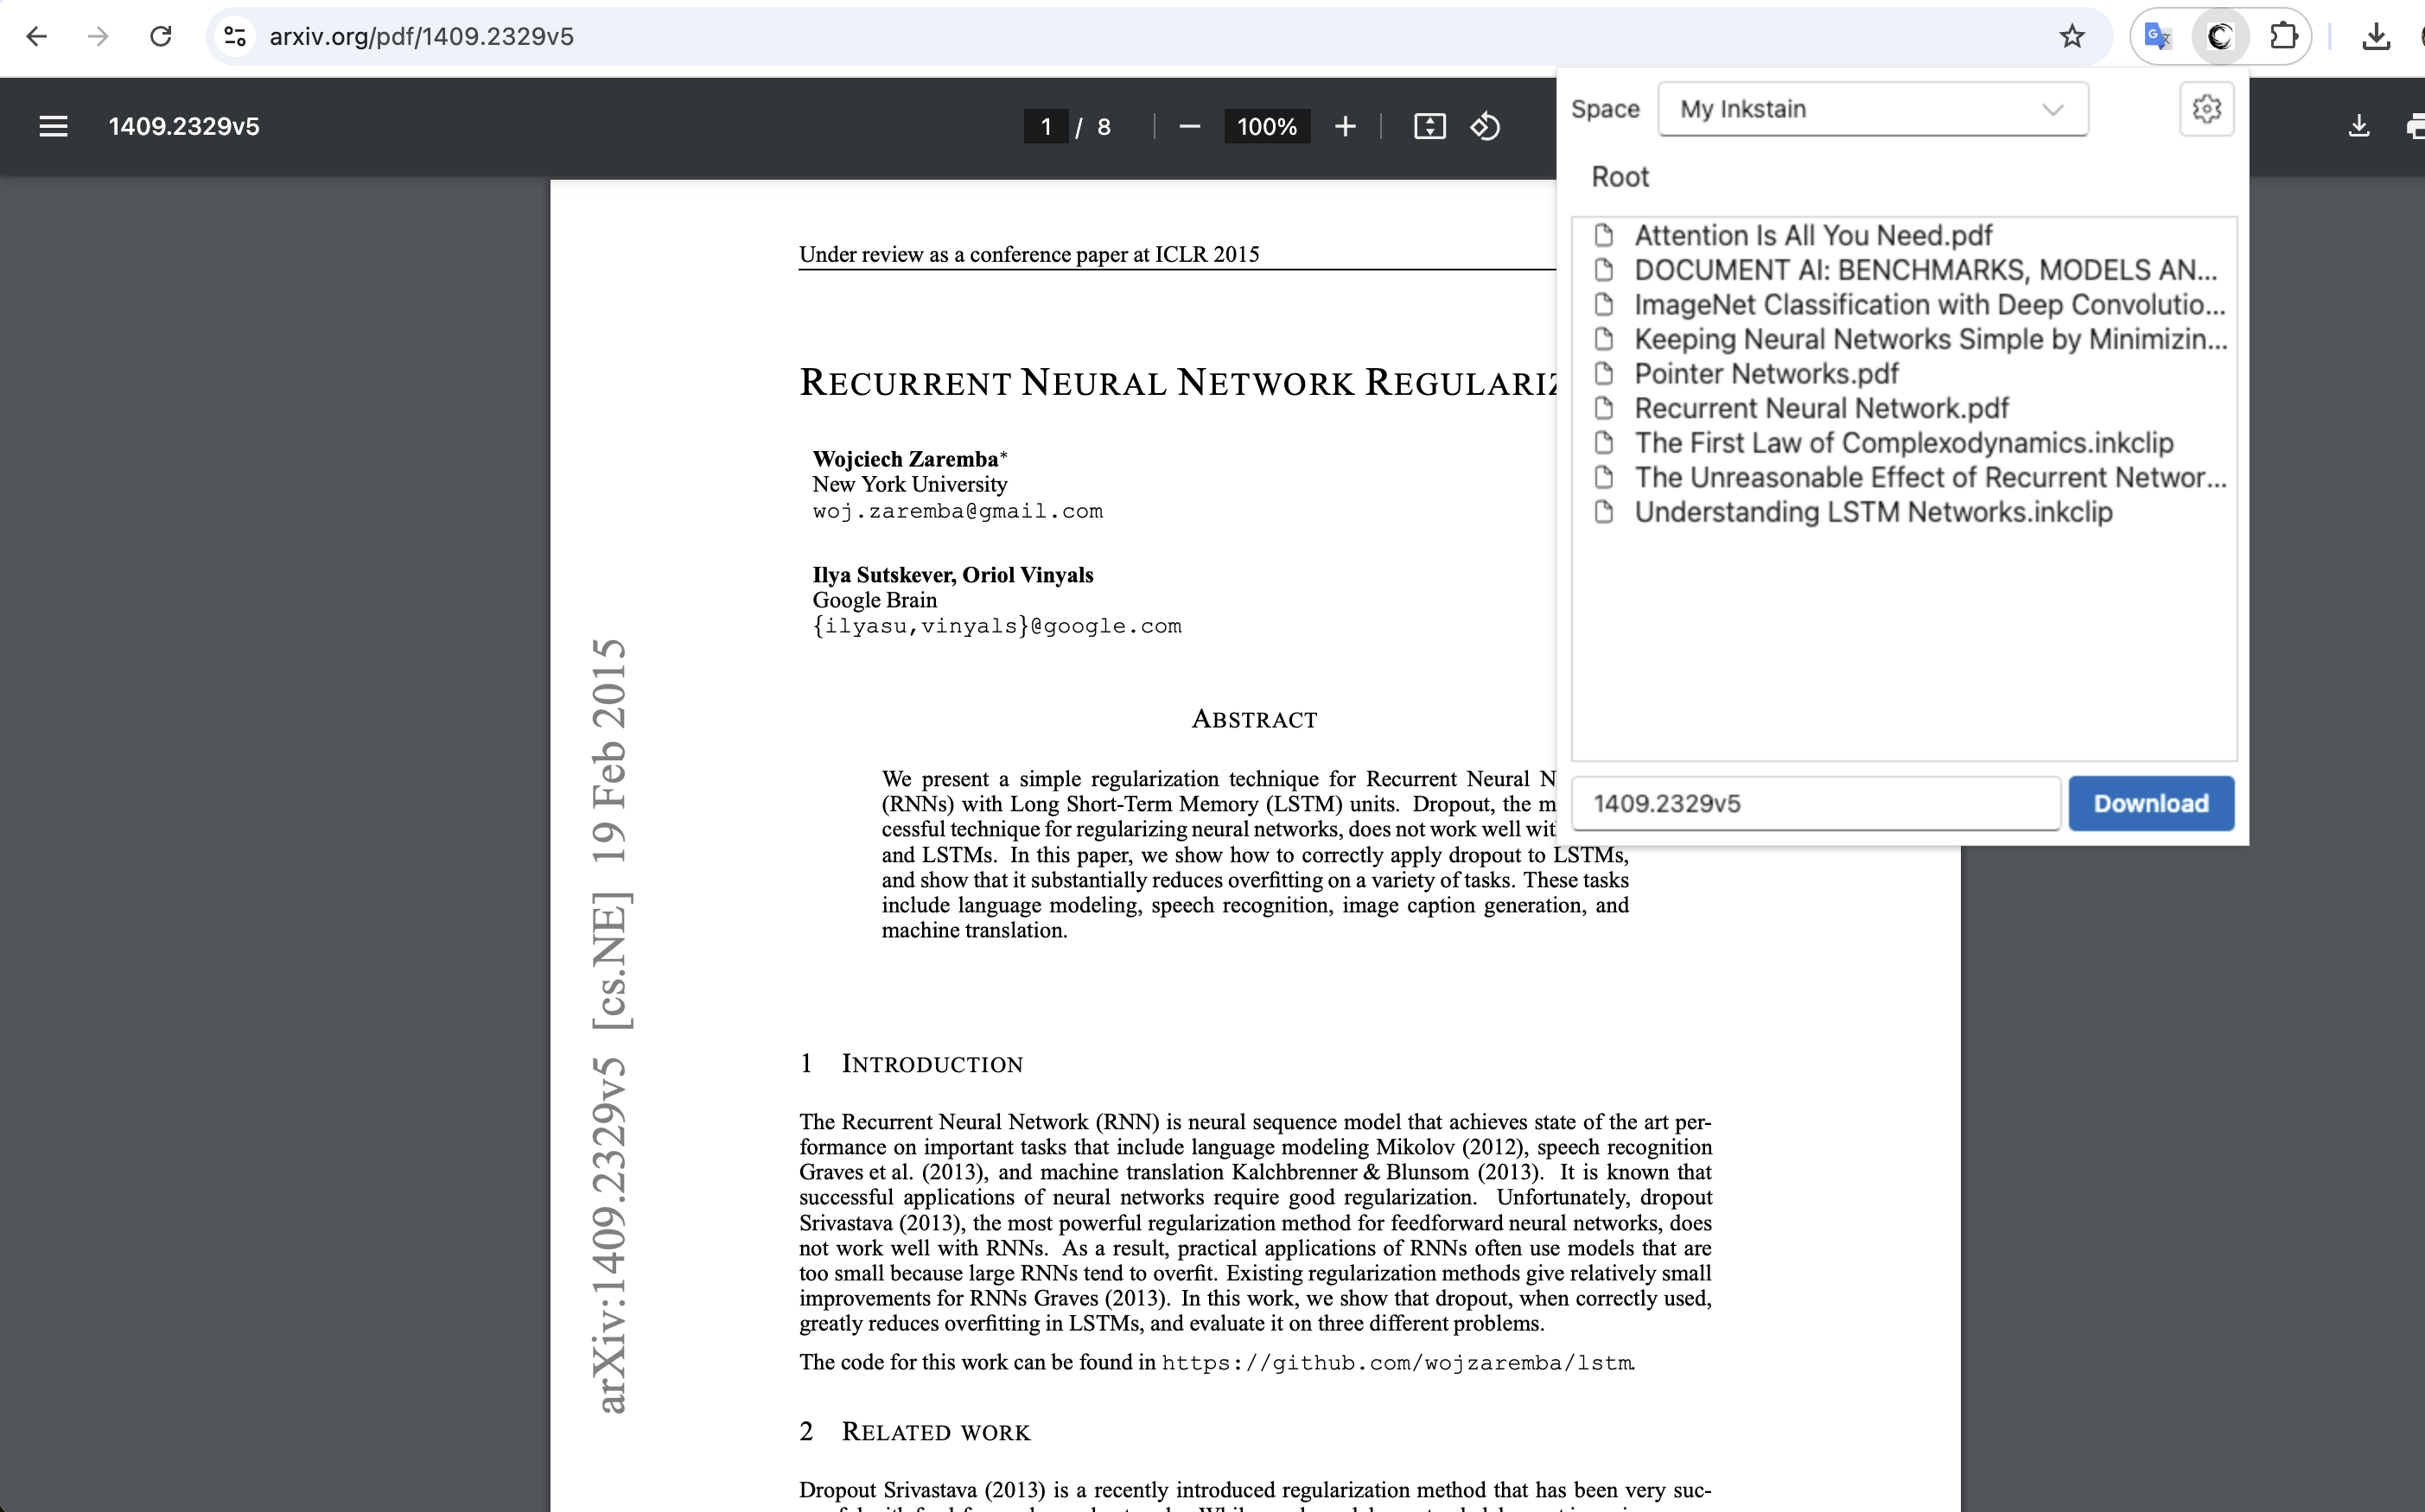Screen dimensions: 2425x1512
Task: Click the total page count 8
Action: click(1104, 126)
